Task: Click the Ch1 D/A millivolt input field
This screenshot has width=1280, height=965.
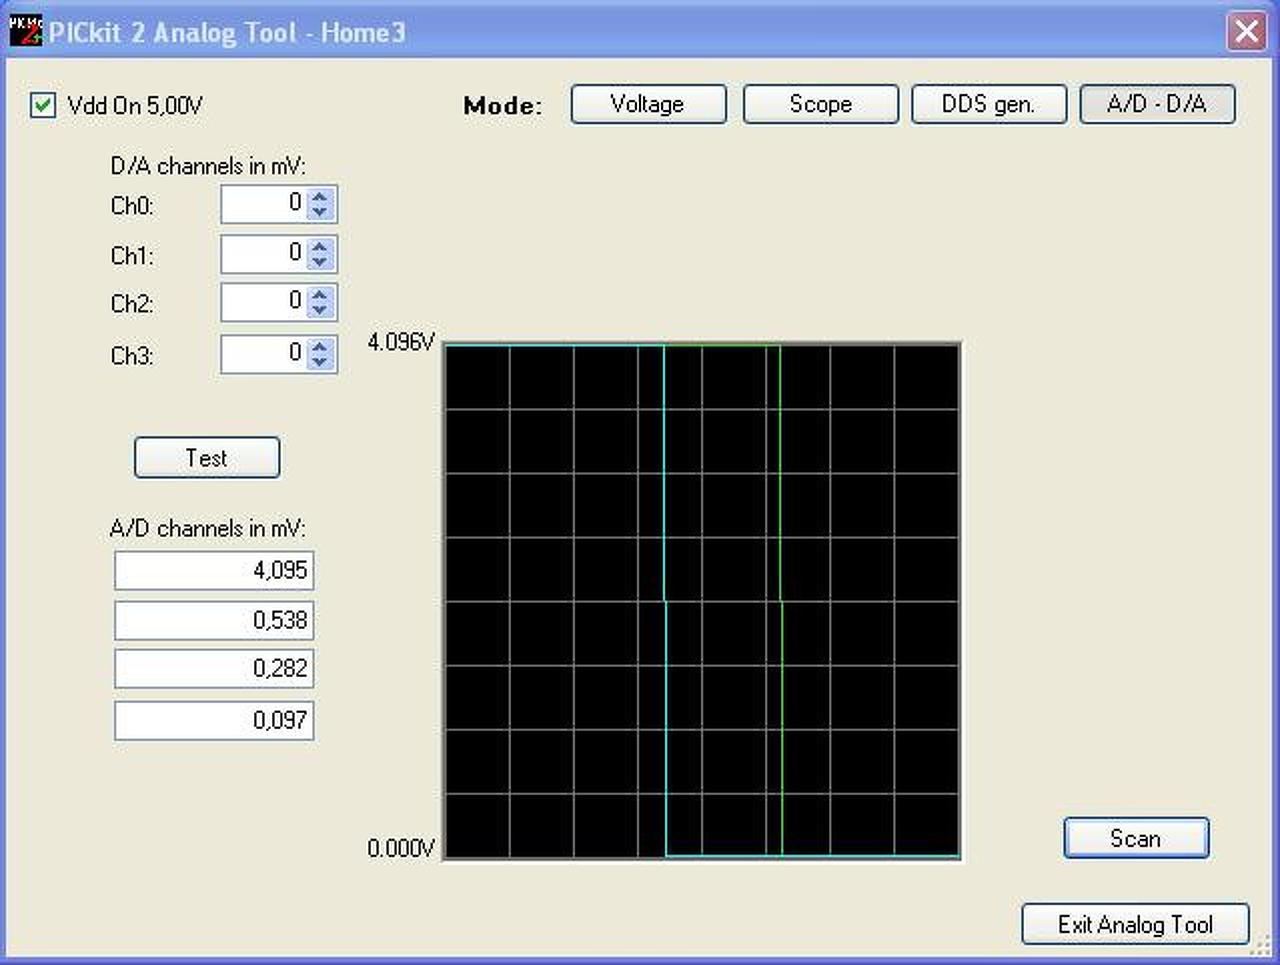Action: [264, 254]
